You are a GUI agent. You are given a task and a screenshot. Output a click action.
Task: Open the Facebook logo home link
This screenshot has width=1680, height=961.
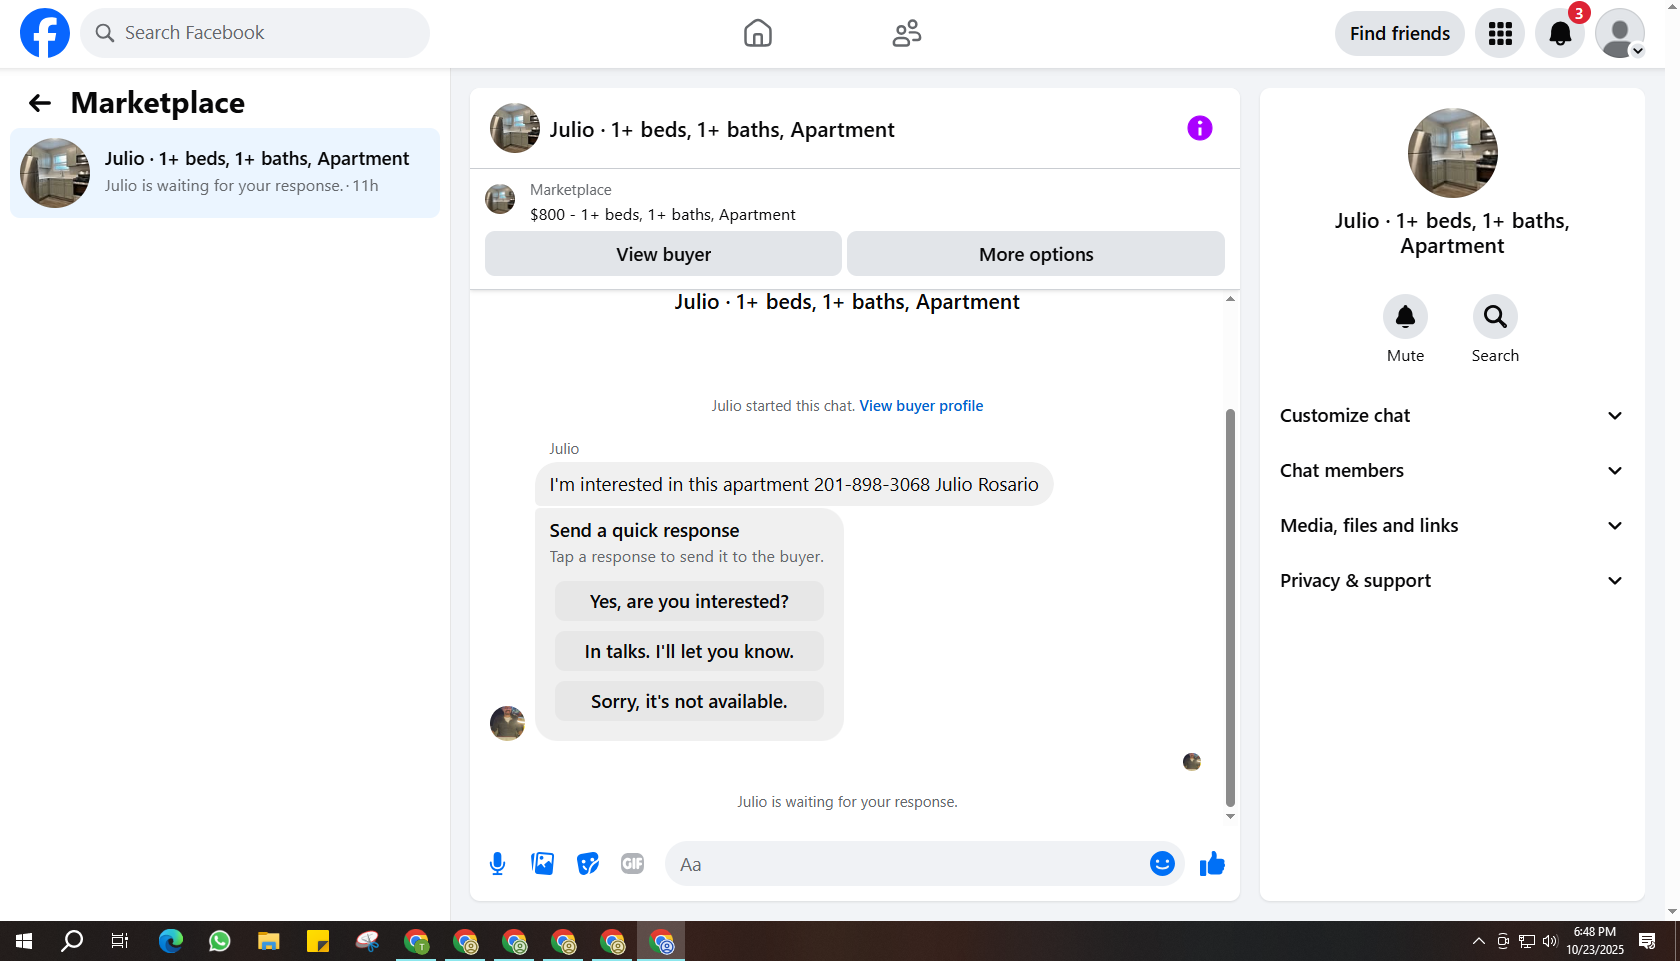click(45, 33)
